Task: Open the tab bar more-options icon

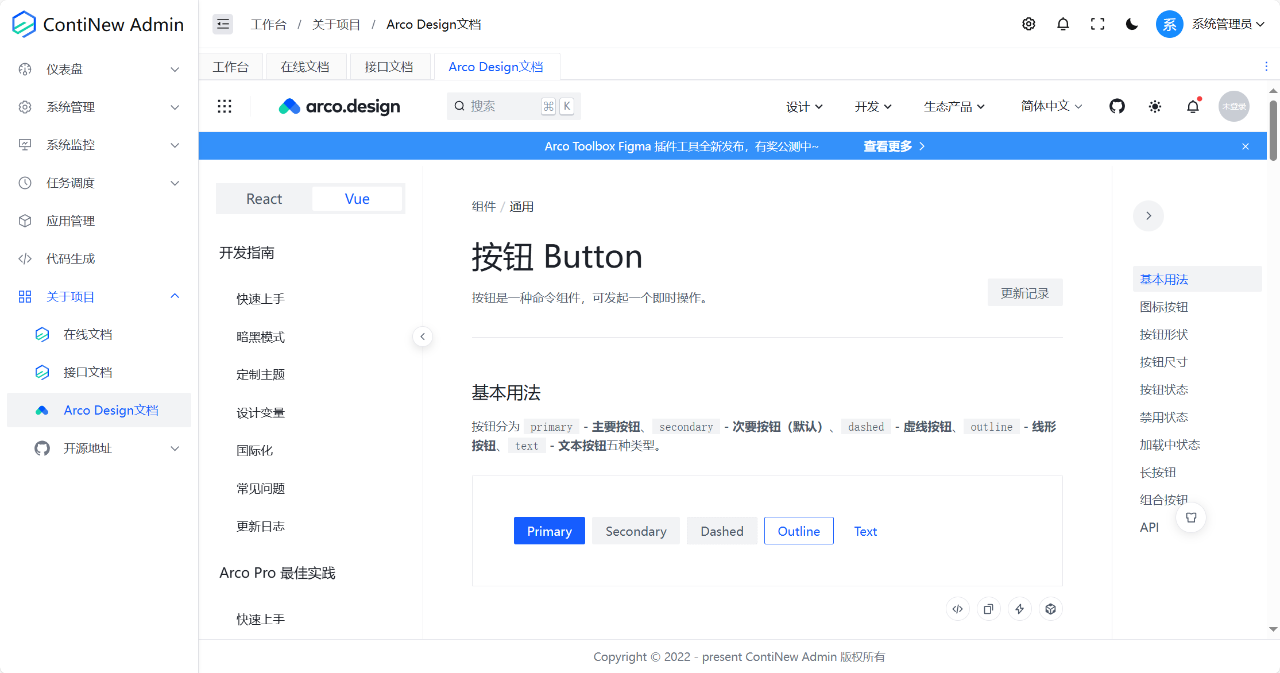Action: pyautogui.click(x=1267, y=66)
